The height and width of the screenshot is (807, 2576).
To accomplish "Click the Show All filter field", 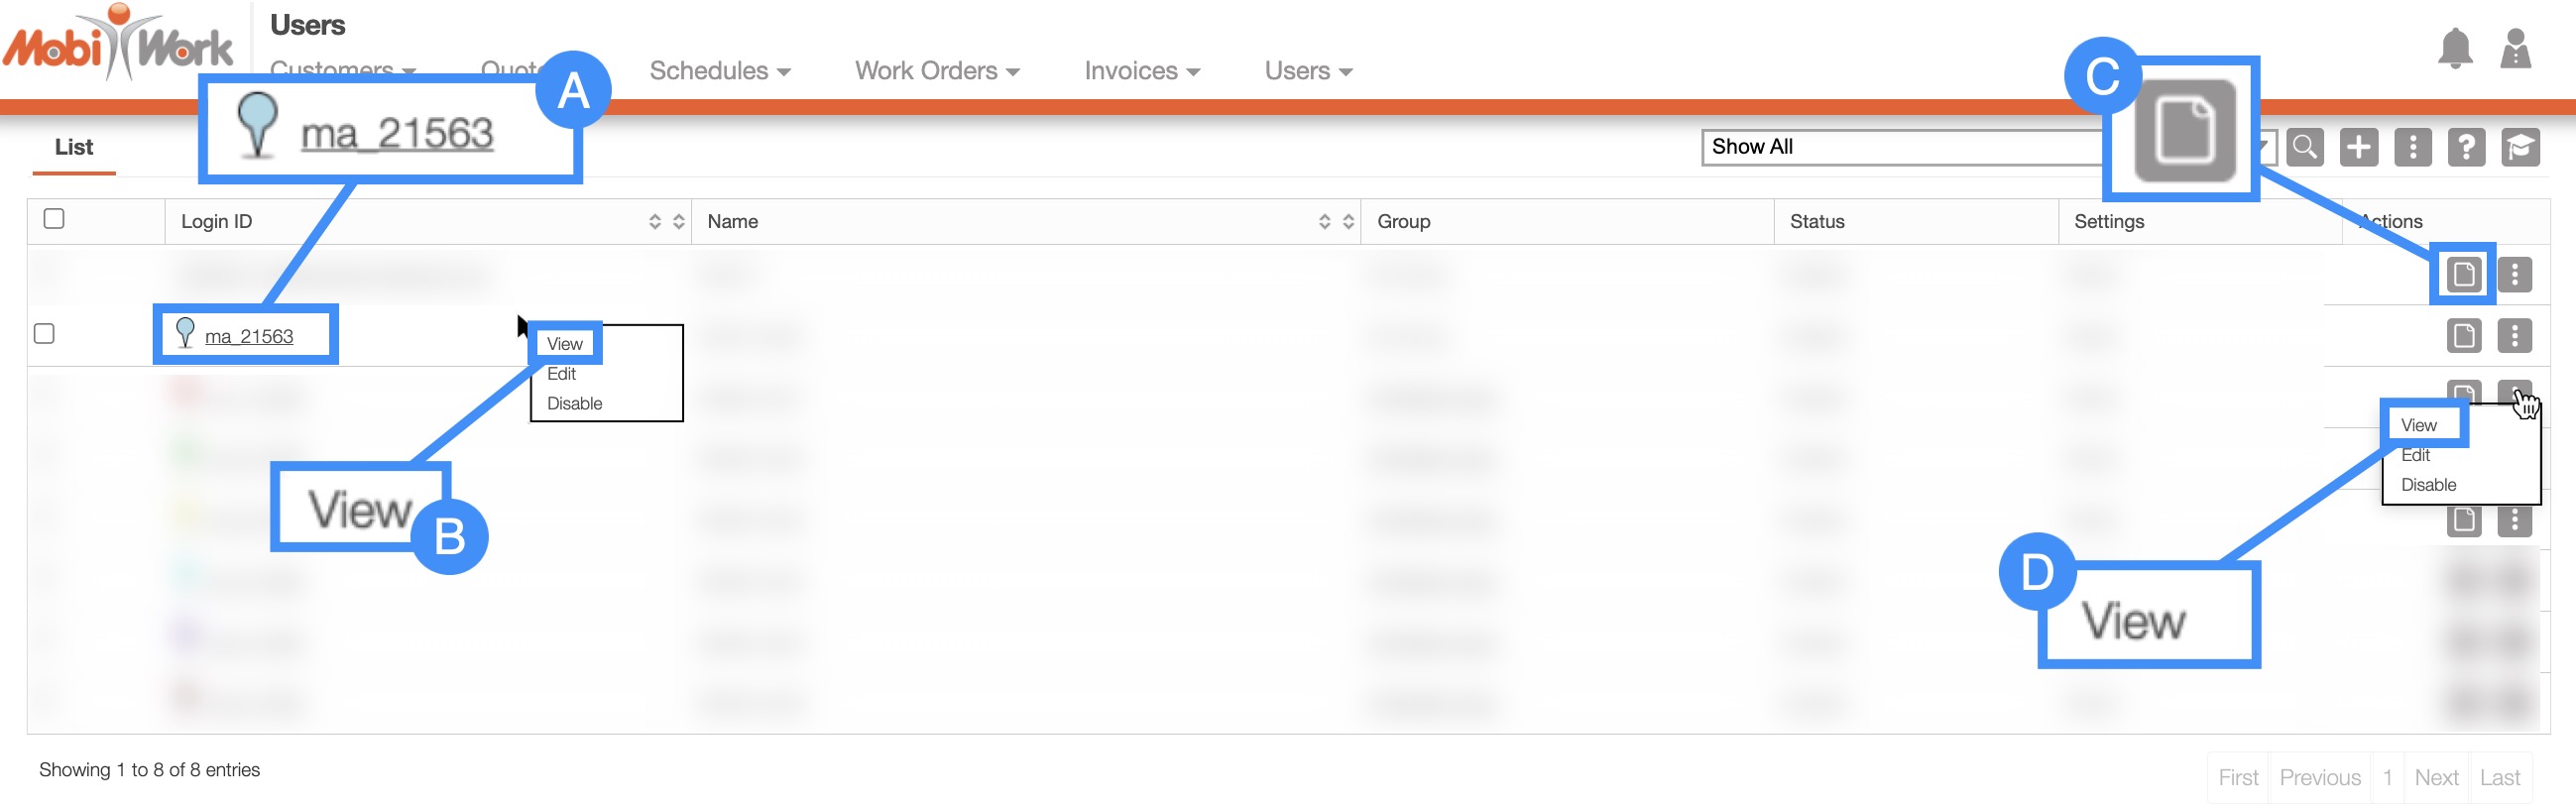I will coord(1900,147).
